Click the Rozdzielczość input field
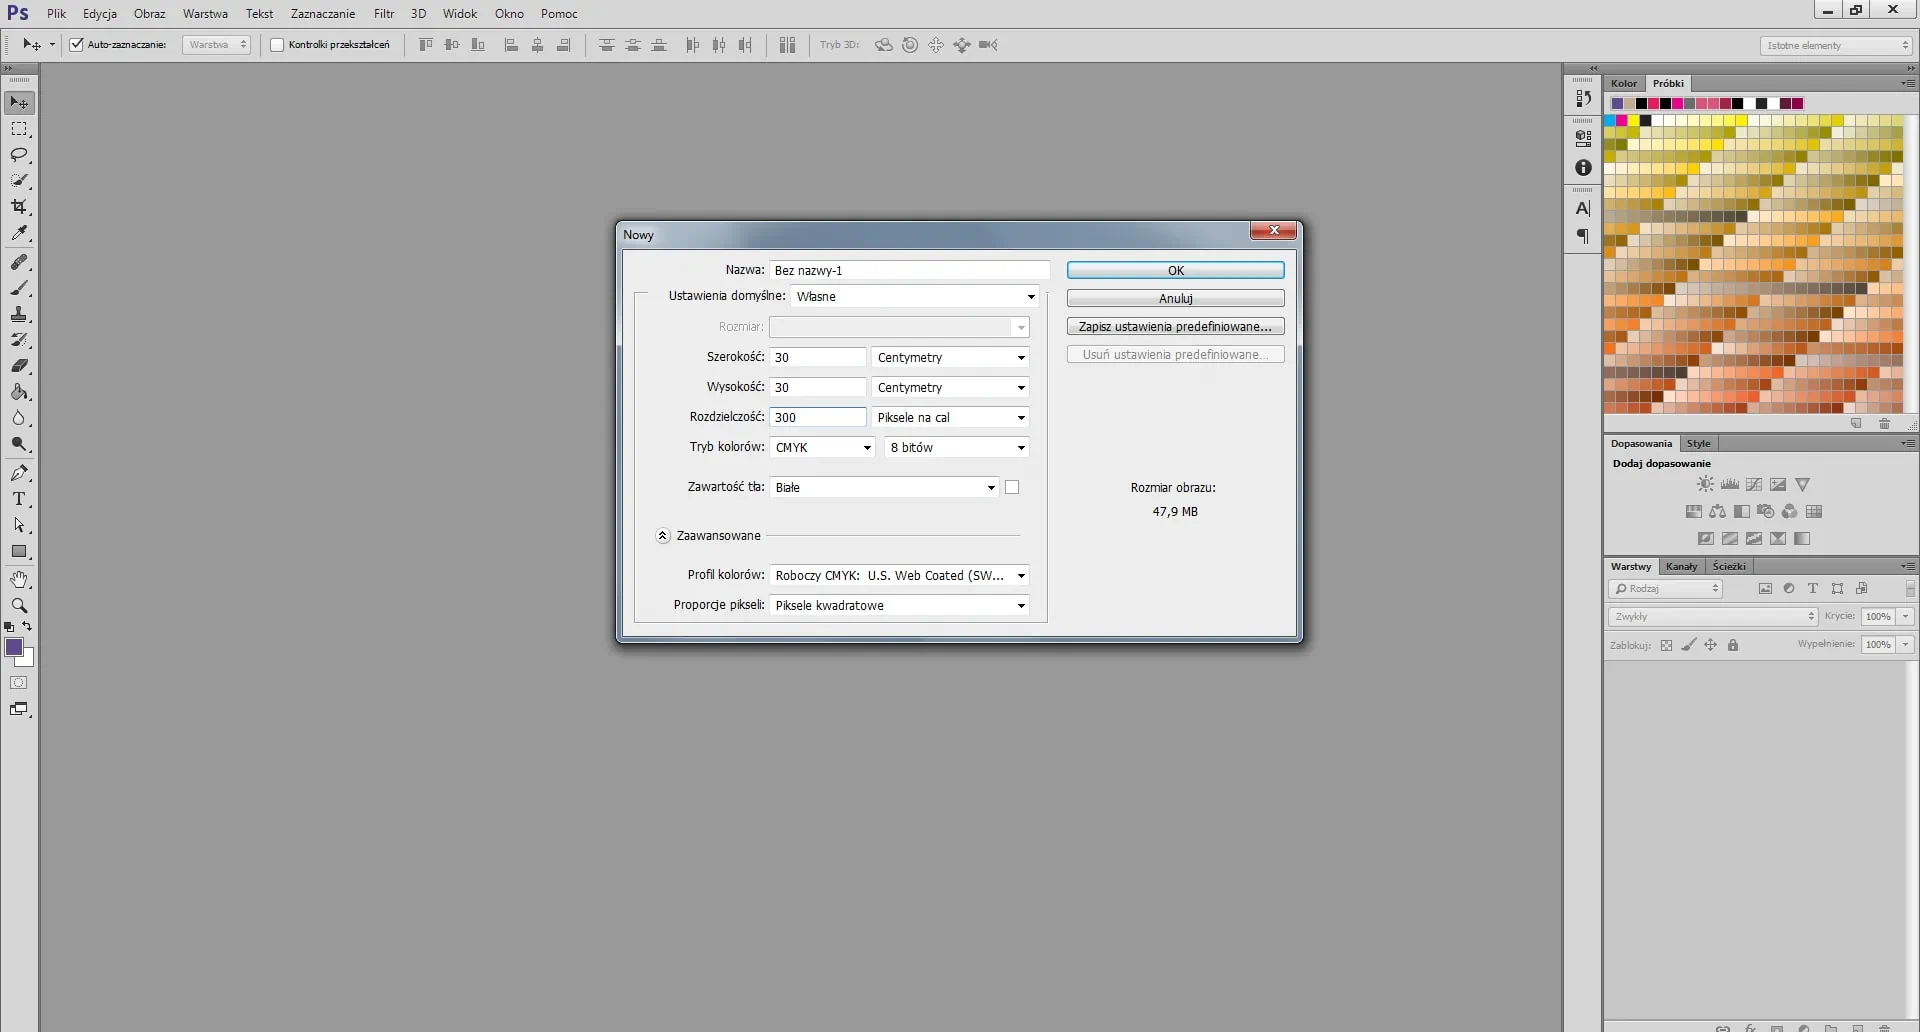 point(817,418)
